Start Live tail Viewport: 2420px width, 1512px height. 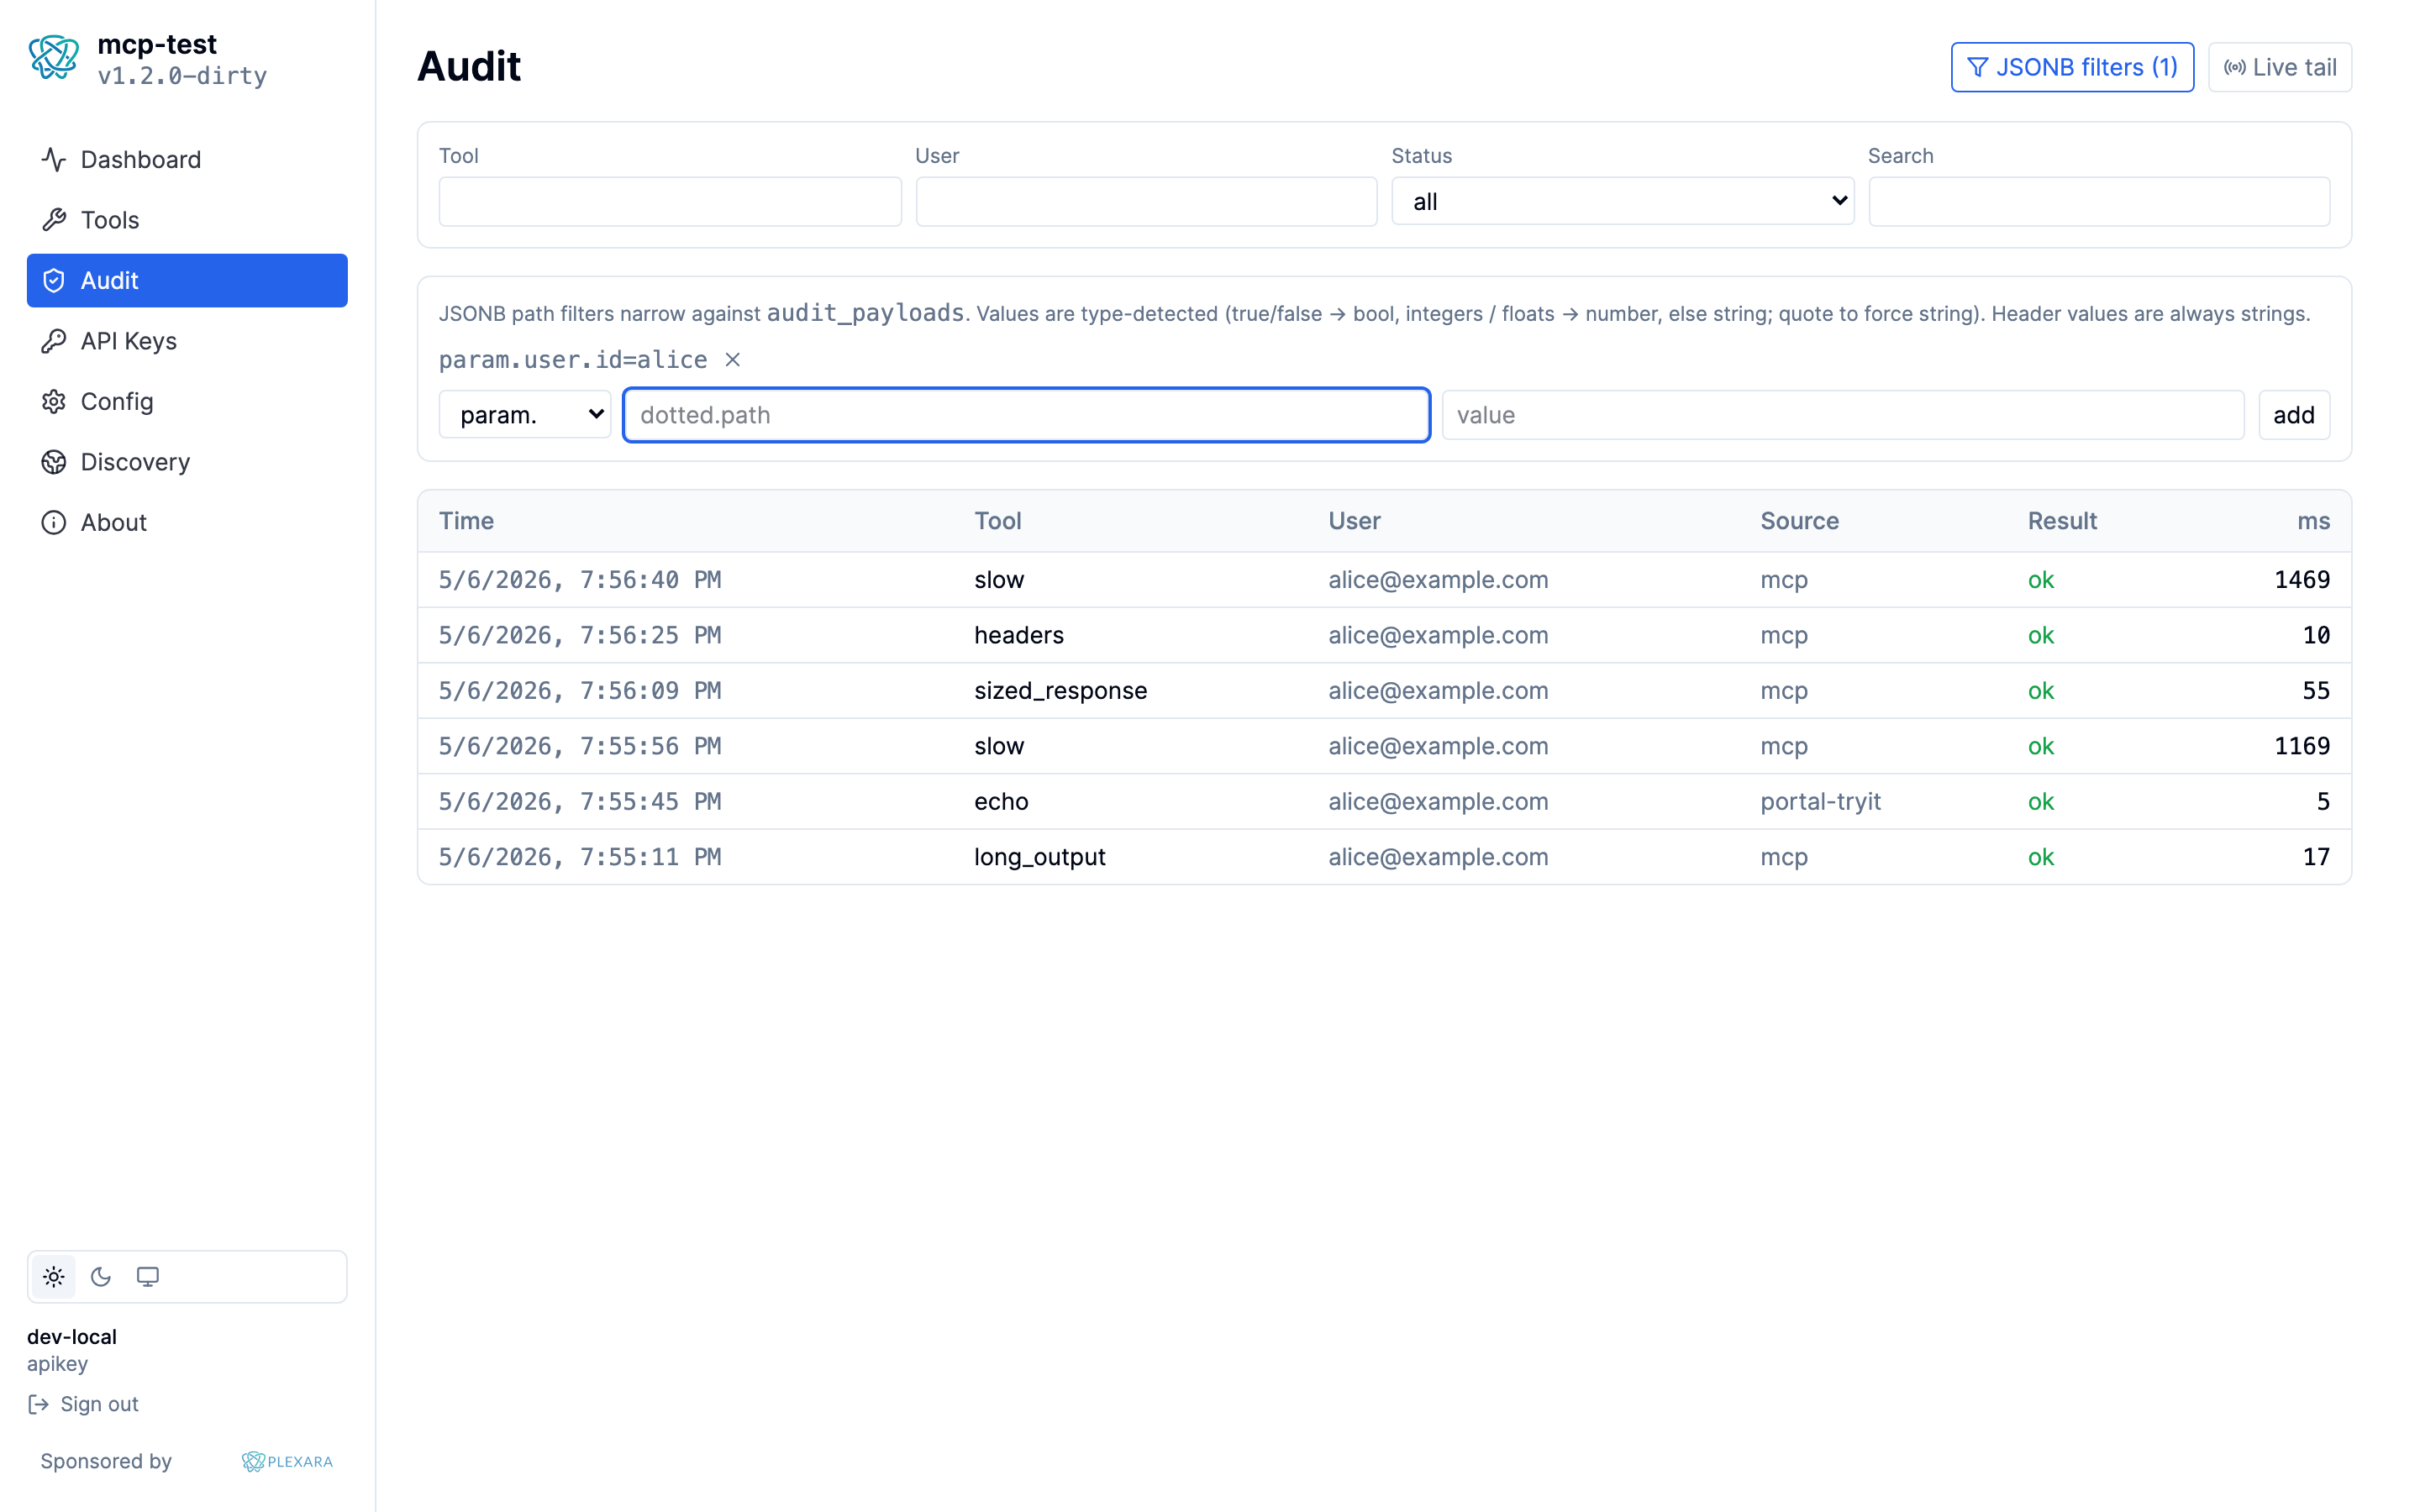pos(2280,67)
